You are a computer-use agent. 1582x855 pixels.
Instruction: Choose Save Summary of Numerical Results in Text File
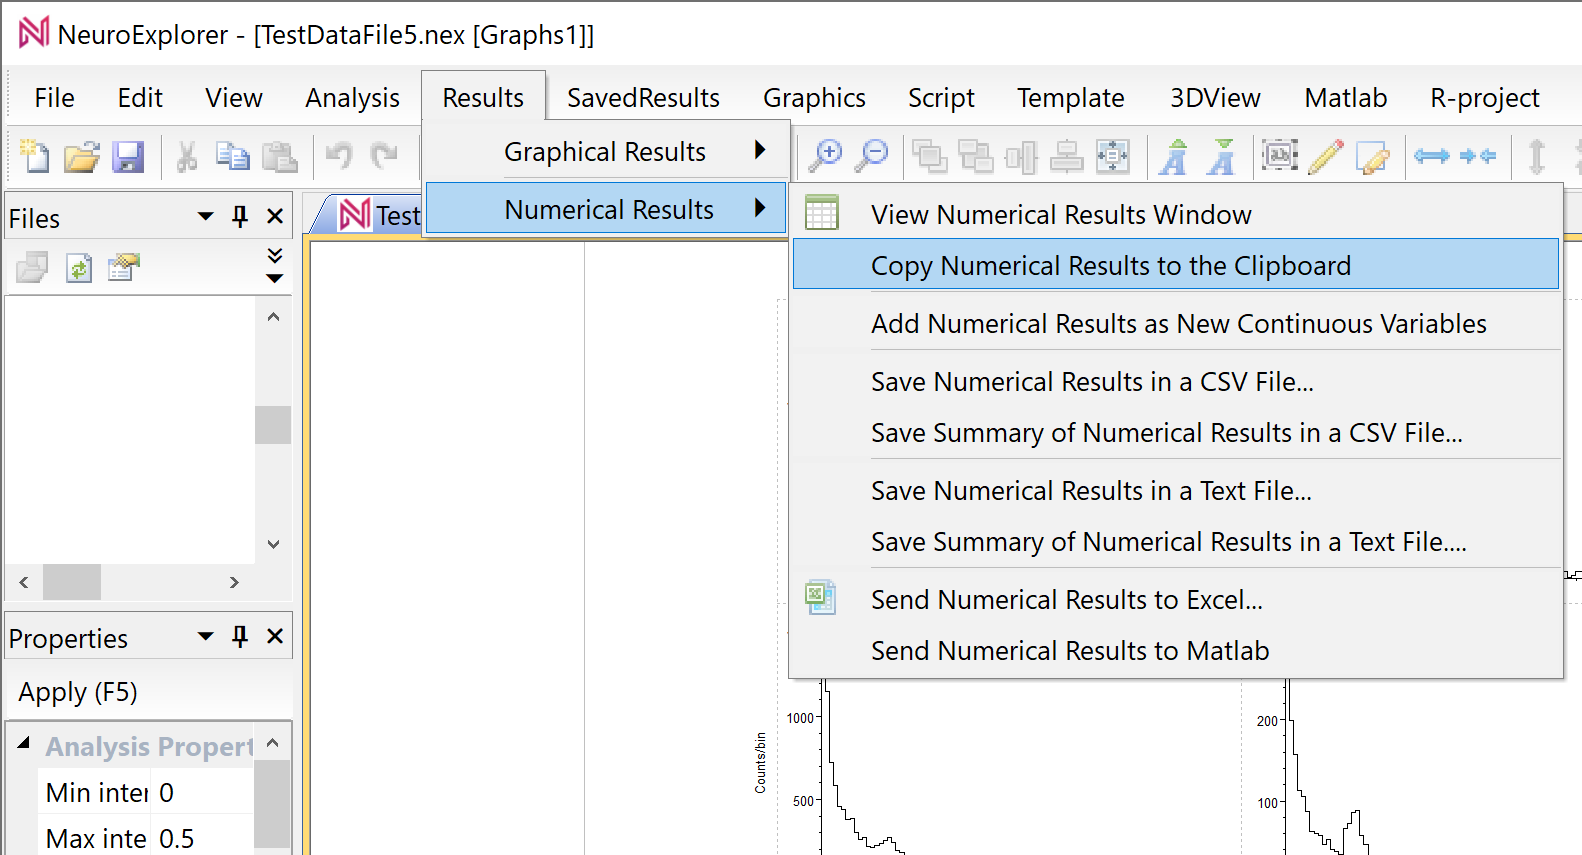click(x=1176, y=541)
